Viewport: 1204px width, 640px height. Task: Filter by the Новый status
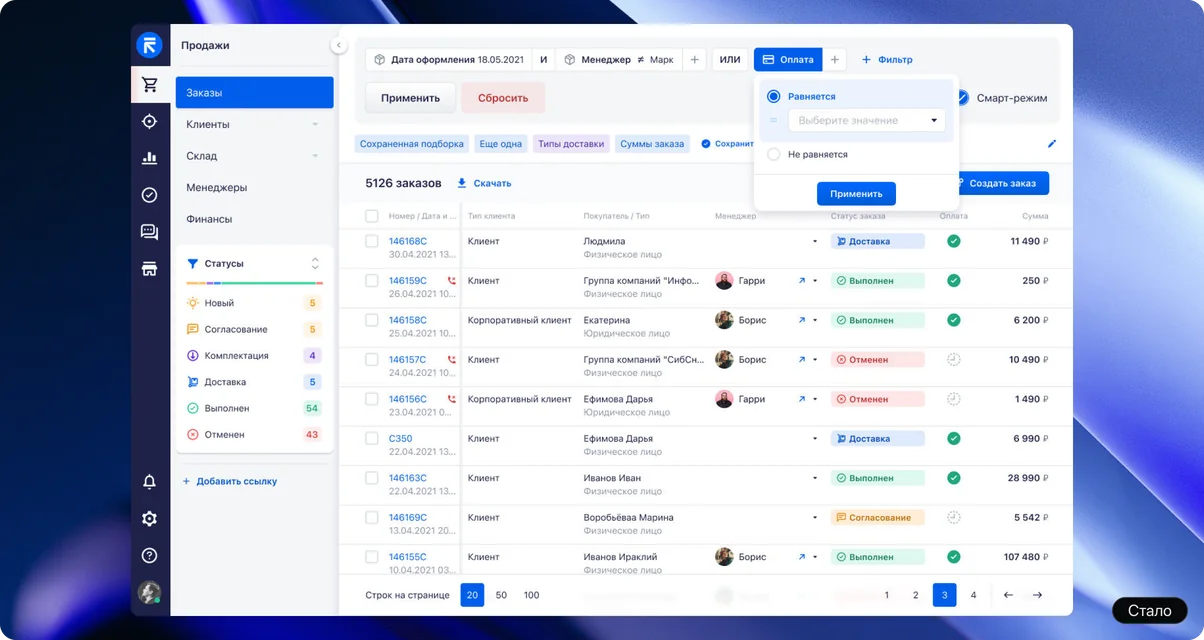pos(252,303)
